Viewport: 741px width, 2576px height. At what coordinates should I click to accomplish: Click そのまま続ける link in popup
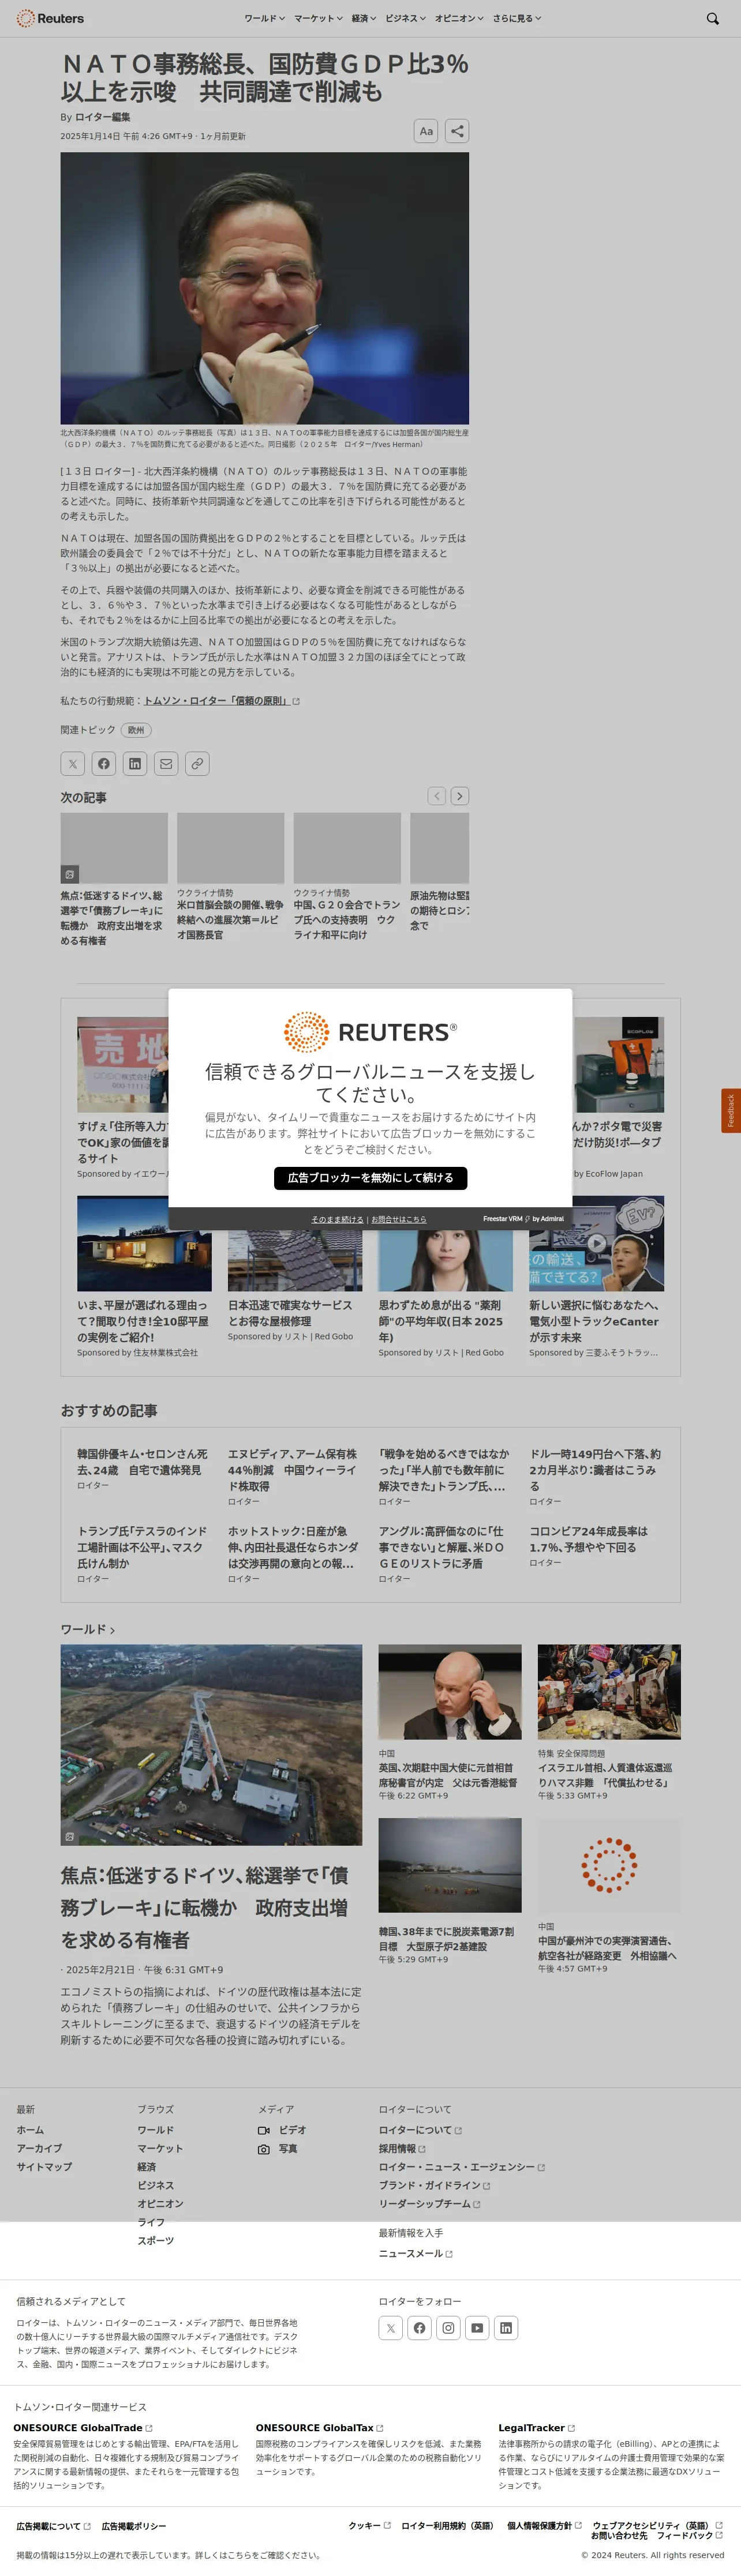[337, 1219]
